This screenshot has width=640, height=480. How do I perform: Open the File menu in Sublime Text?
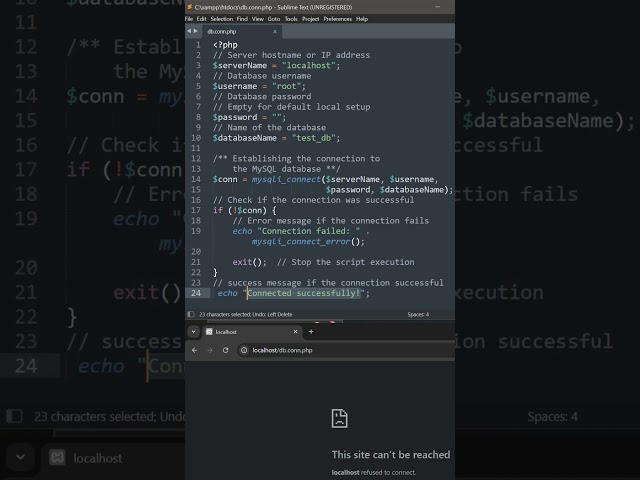[x=189, y=19]
